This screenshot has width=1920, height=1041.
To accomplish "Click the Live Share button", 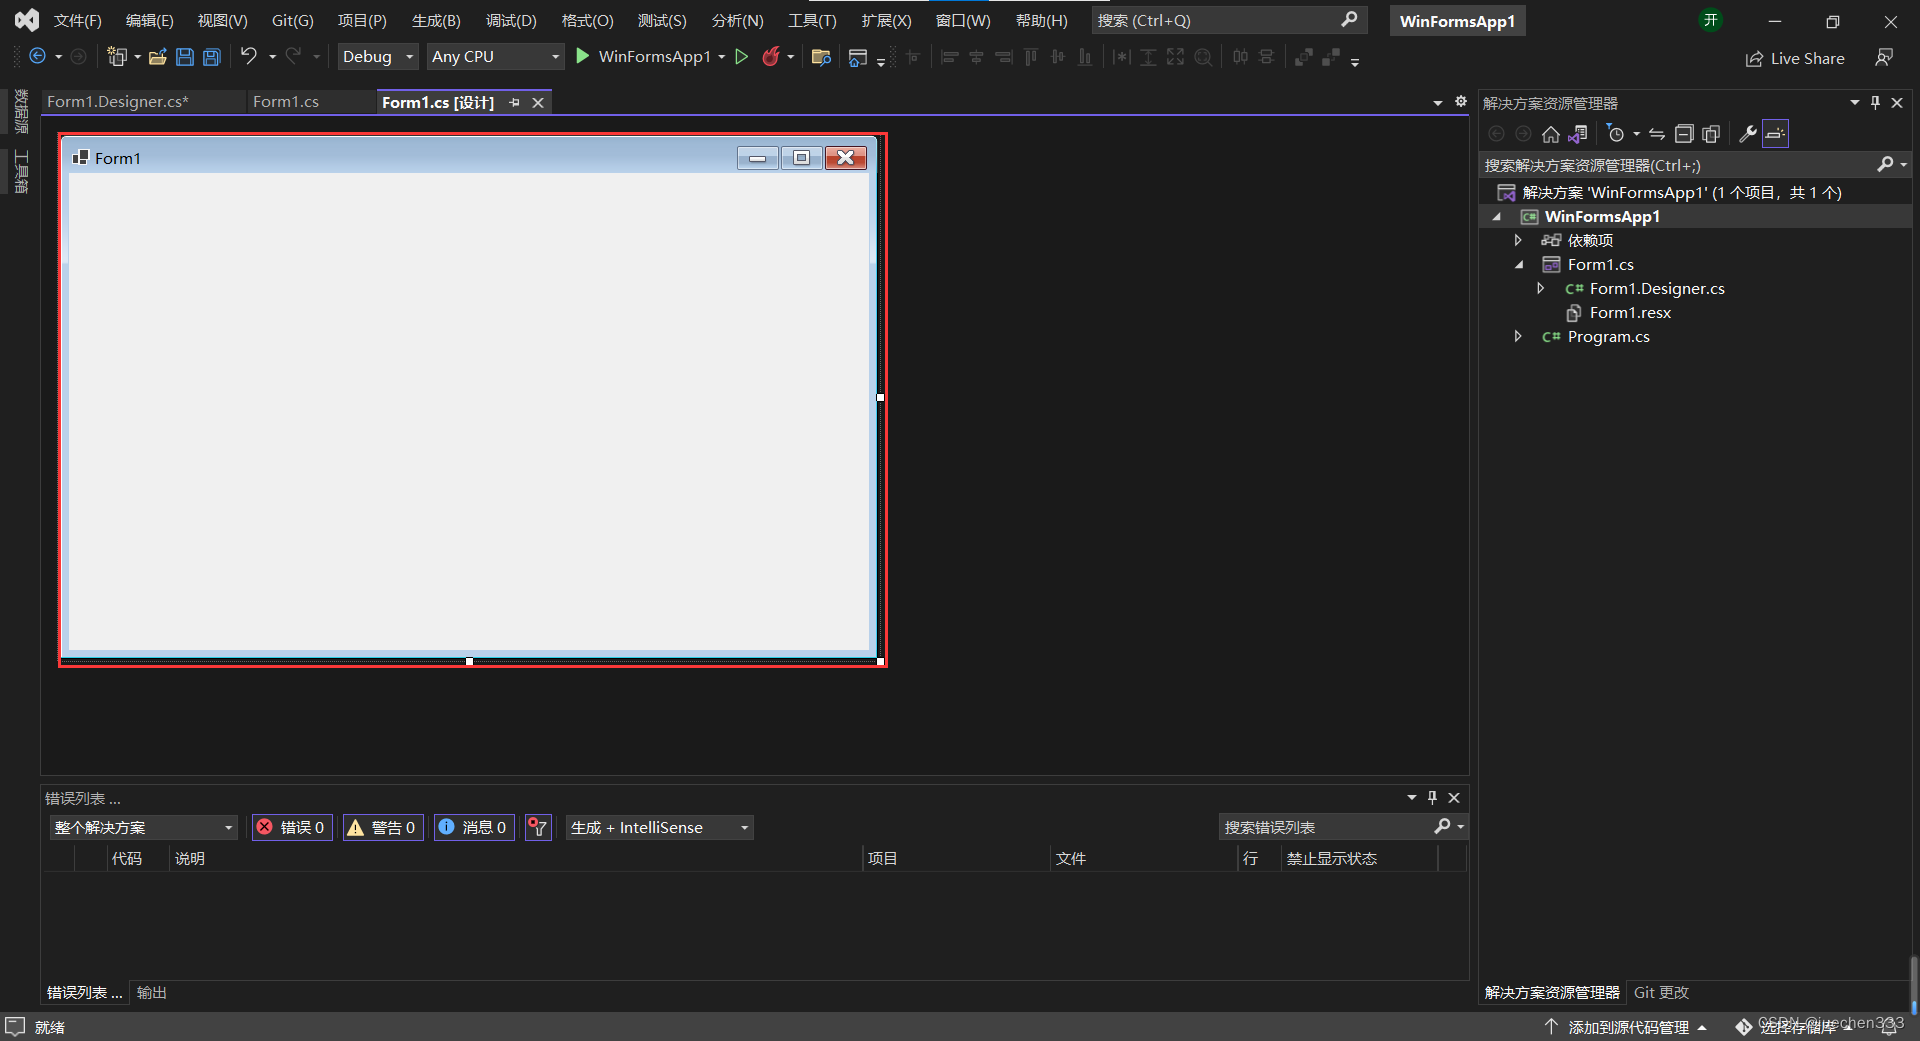I will pyautogui.click(x=1795, y=59).
